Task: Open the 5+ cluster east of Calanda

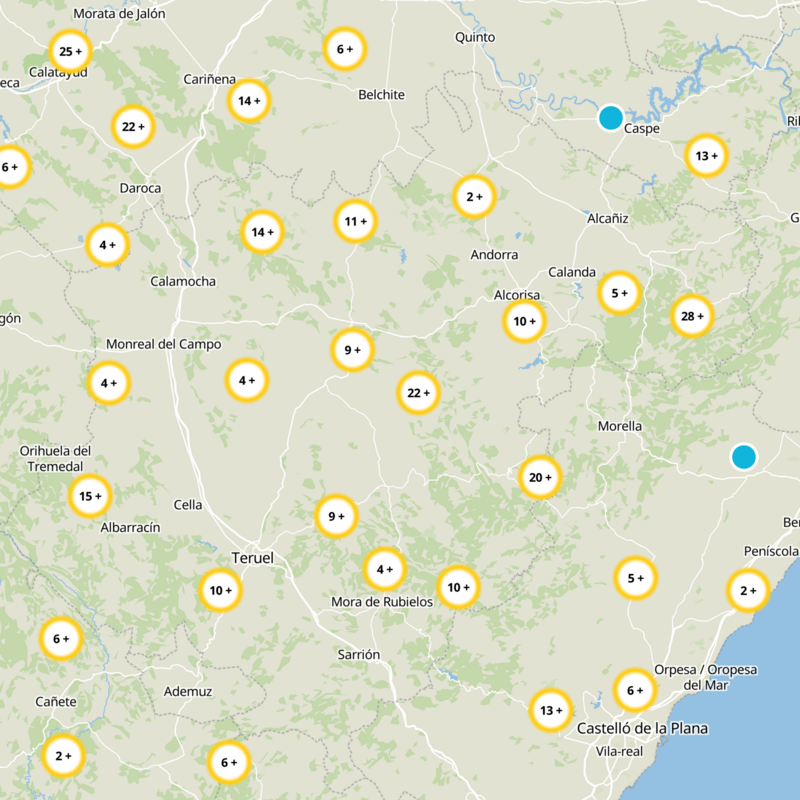Action: (619, 293)
